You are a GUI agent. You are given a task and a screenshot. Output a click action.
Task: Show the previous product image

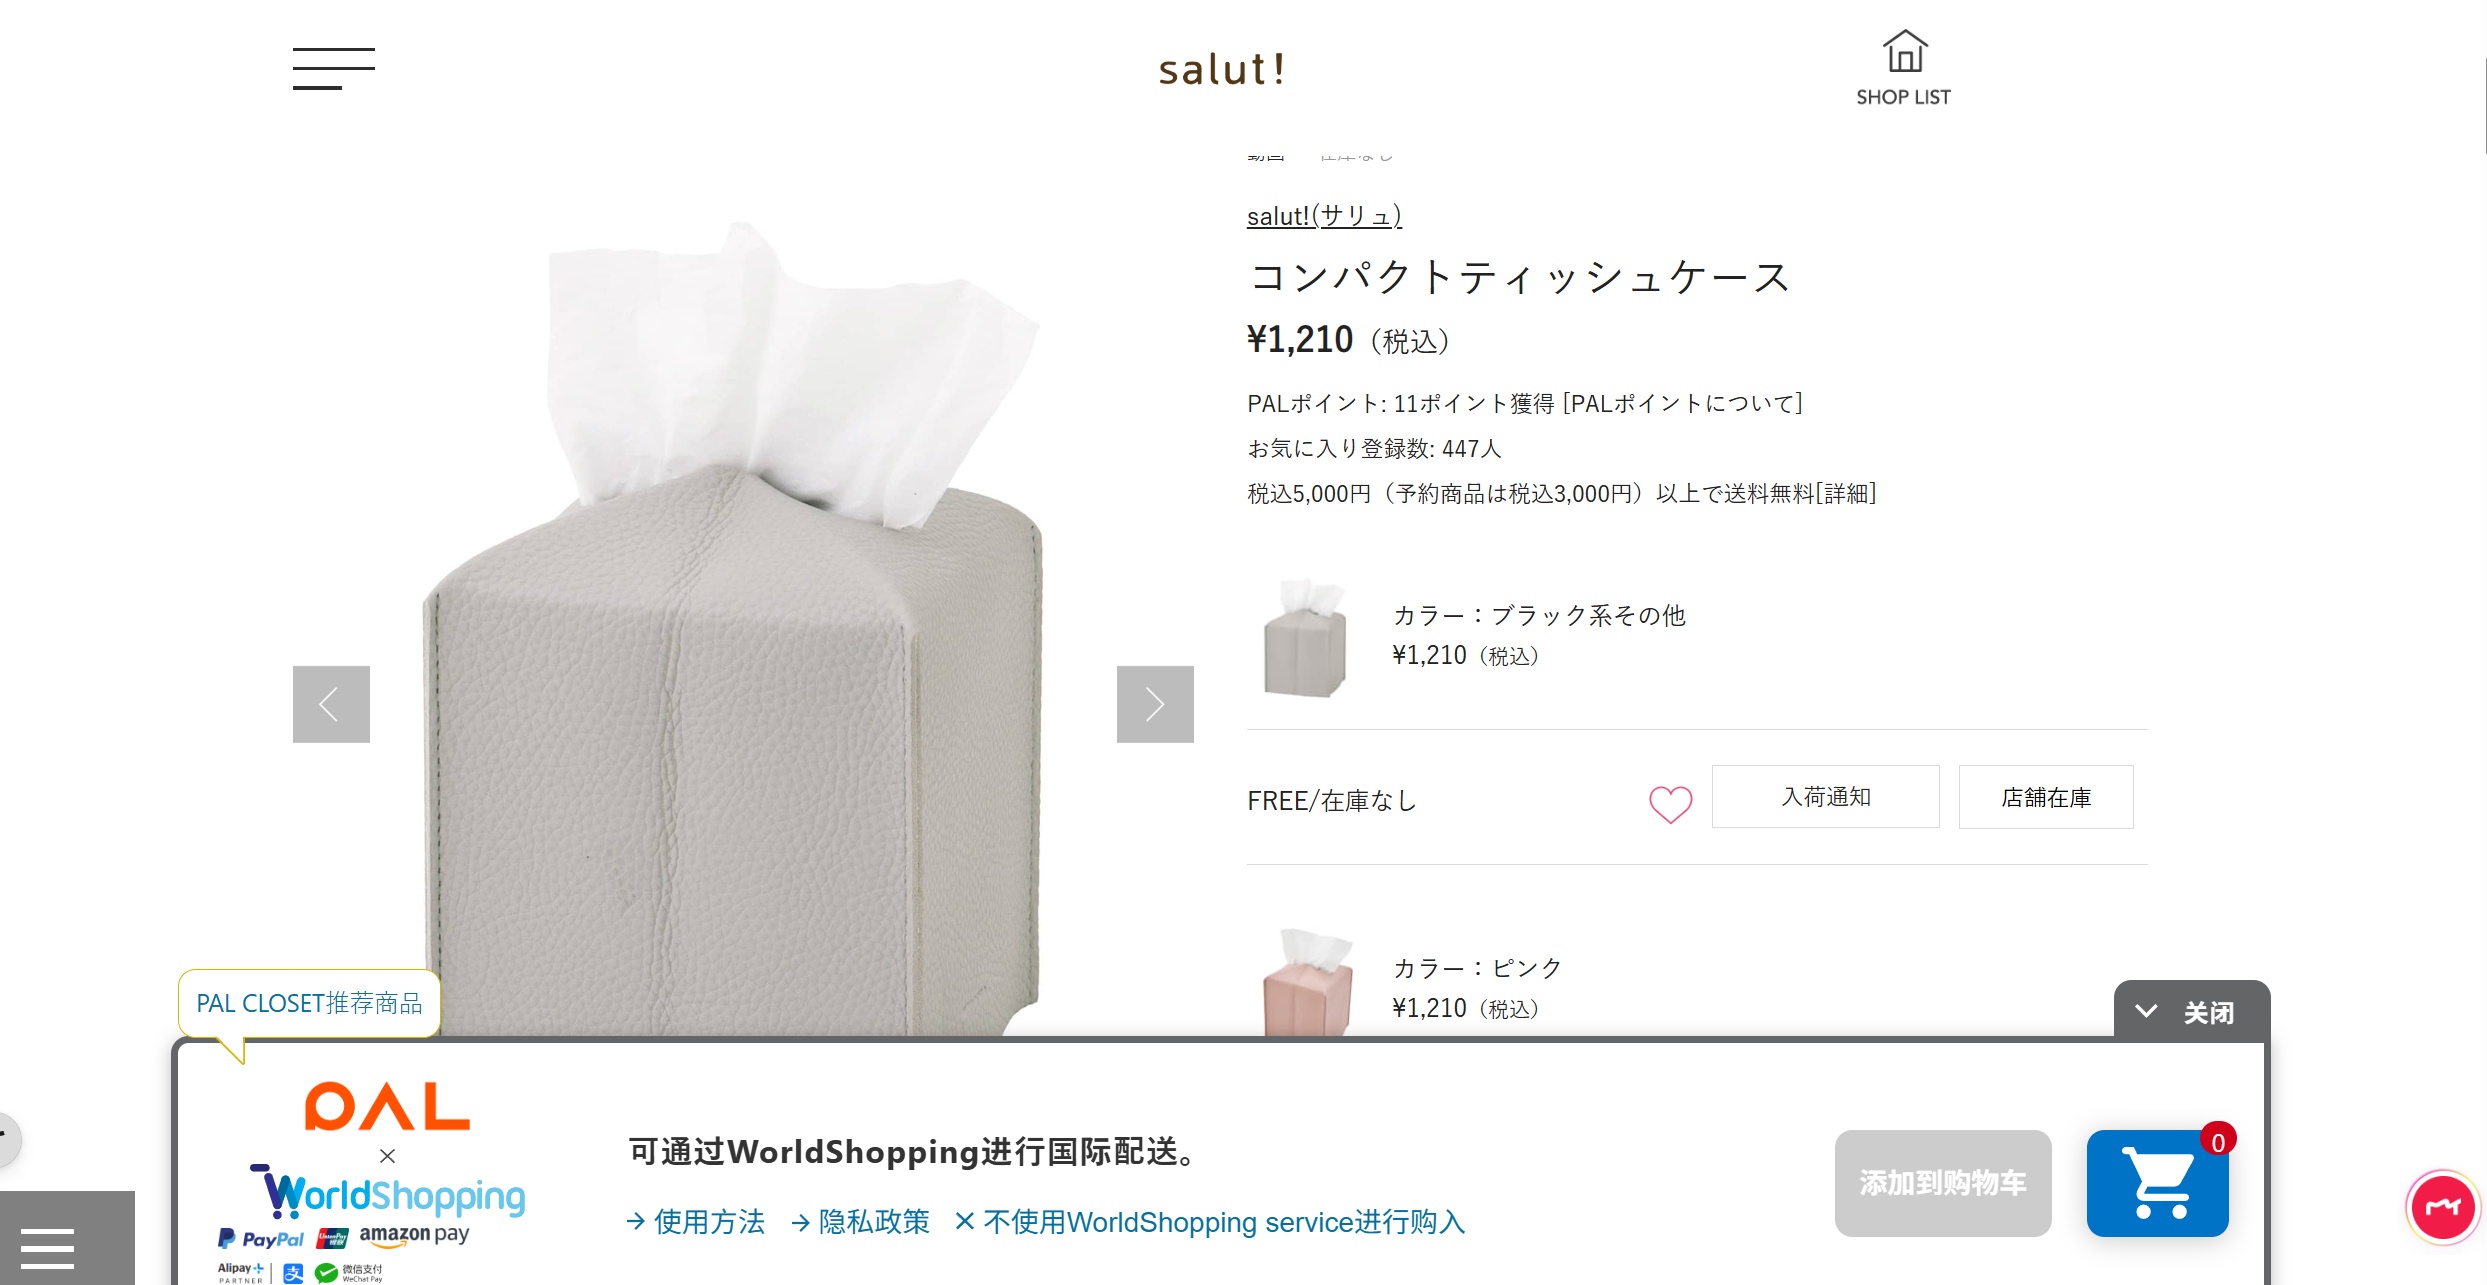coord(331,704)
